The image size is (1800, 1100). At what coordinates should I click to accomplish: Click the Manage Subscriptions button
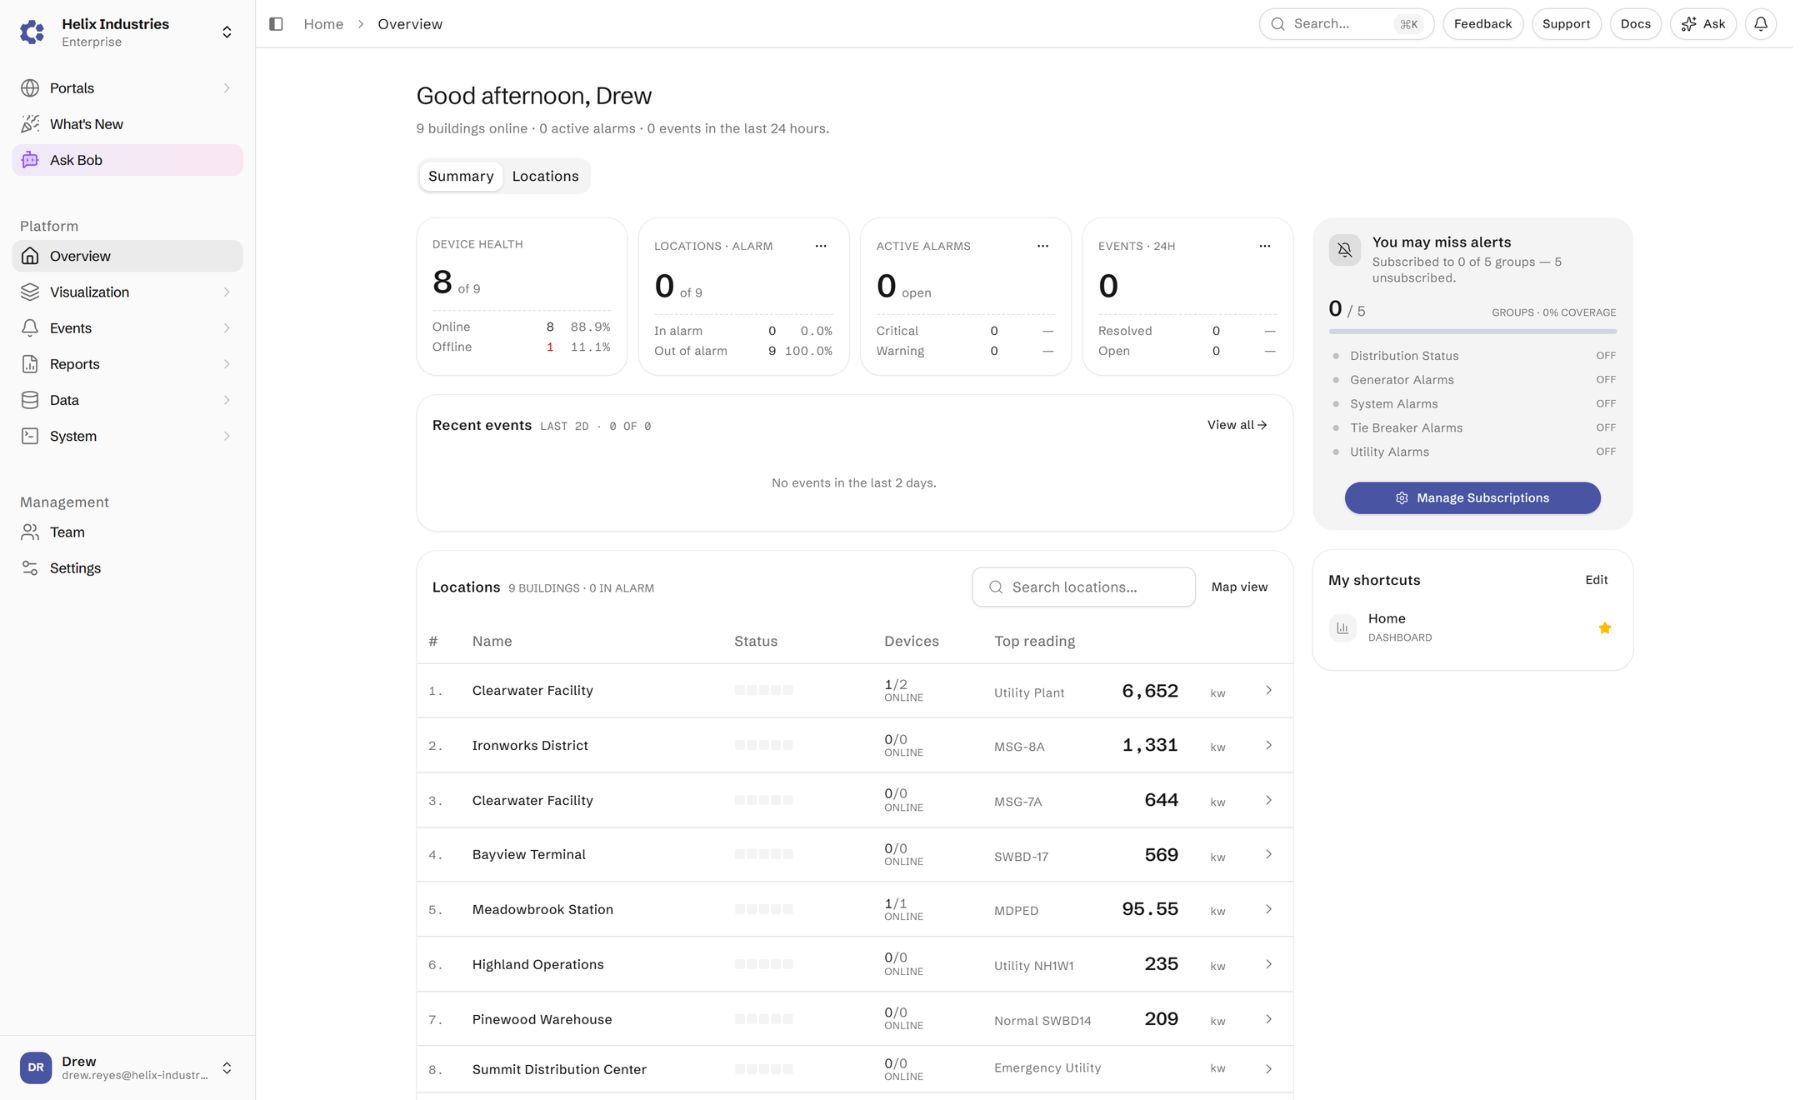[x=1472, y=498]
